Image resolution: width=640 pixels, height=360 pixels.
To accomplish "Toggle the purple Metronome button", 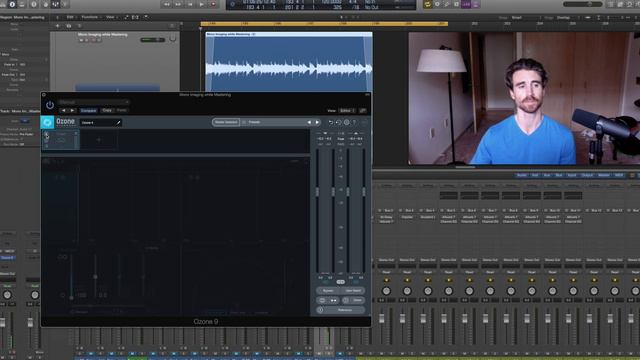I will (x=476, y=4).
